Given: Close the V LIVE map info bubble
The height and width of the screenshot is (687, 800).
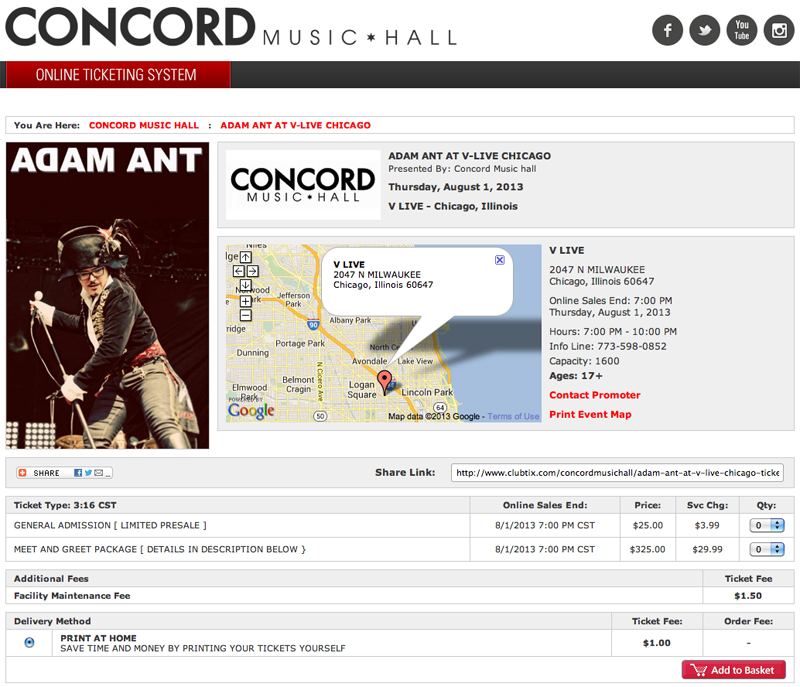Looking at the screenshot, I should click(500, 260).
